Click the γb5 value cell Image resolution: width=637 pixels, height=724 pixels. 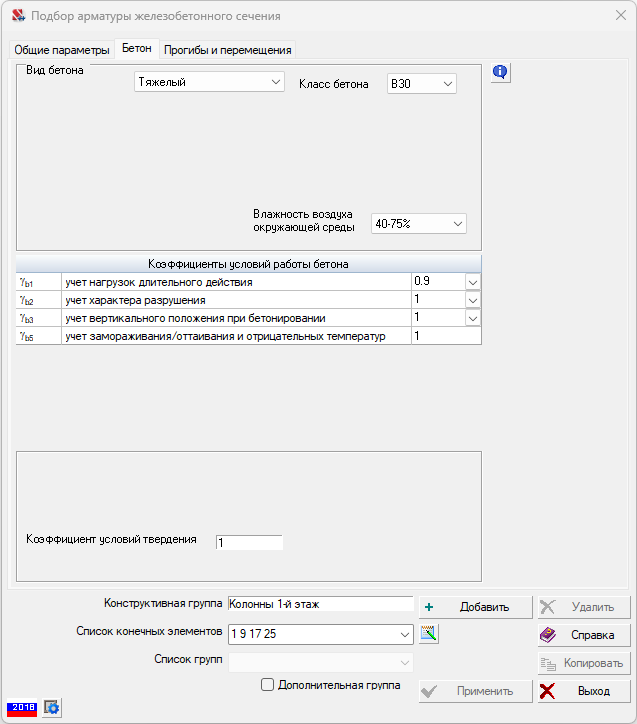(x=446, y=336)
